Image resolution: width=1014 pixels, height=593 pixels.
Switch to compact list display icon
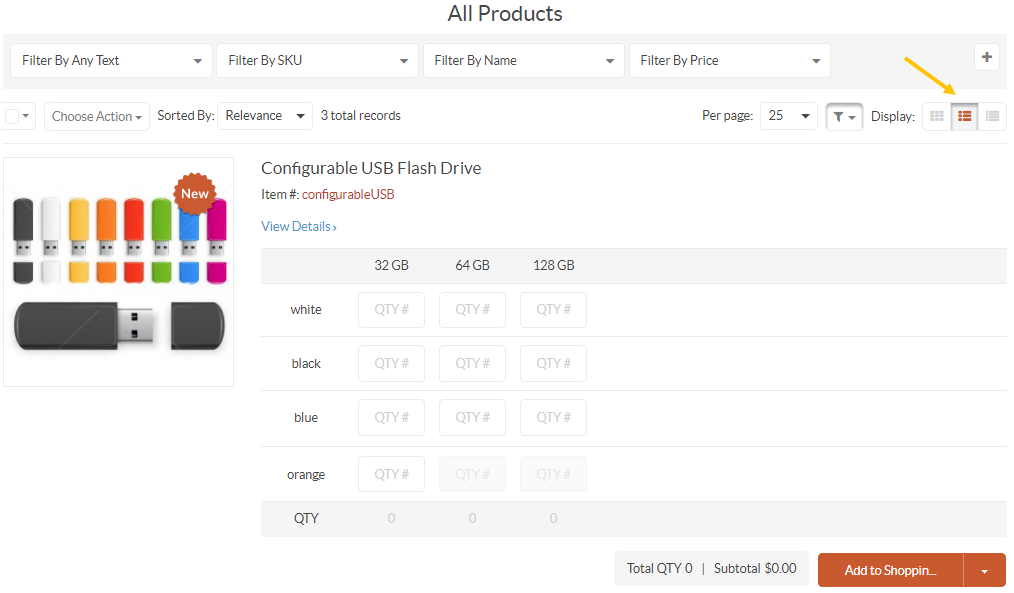point(992,116)
